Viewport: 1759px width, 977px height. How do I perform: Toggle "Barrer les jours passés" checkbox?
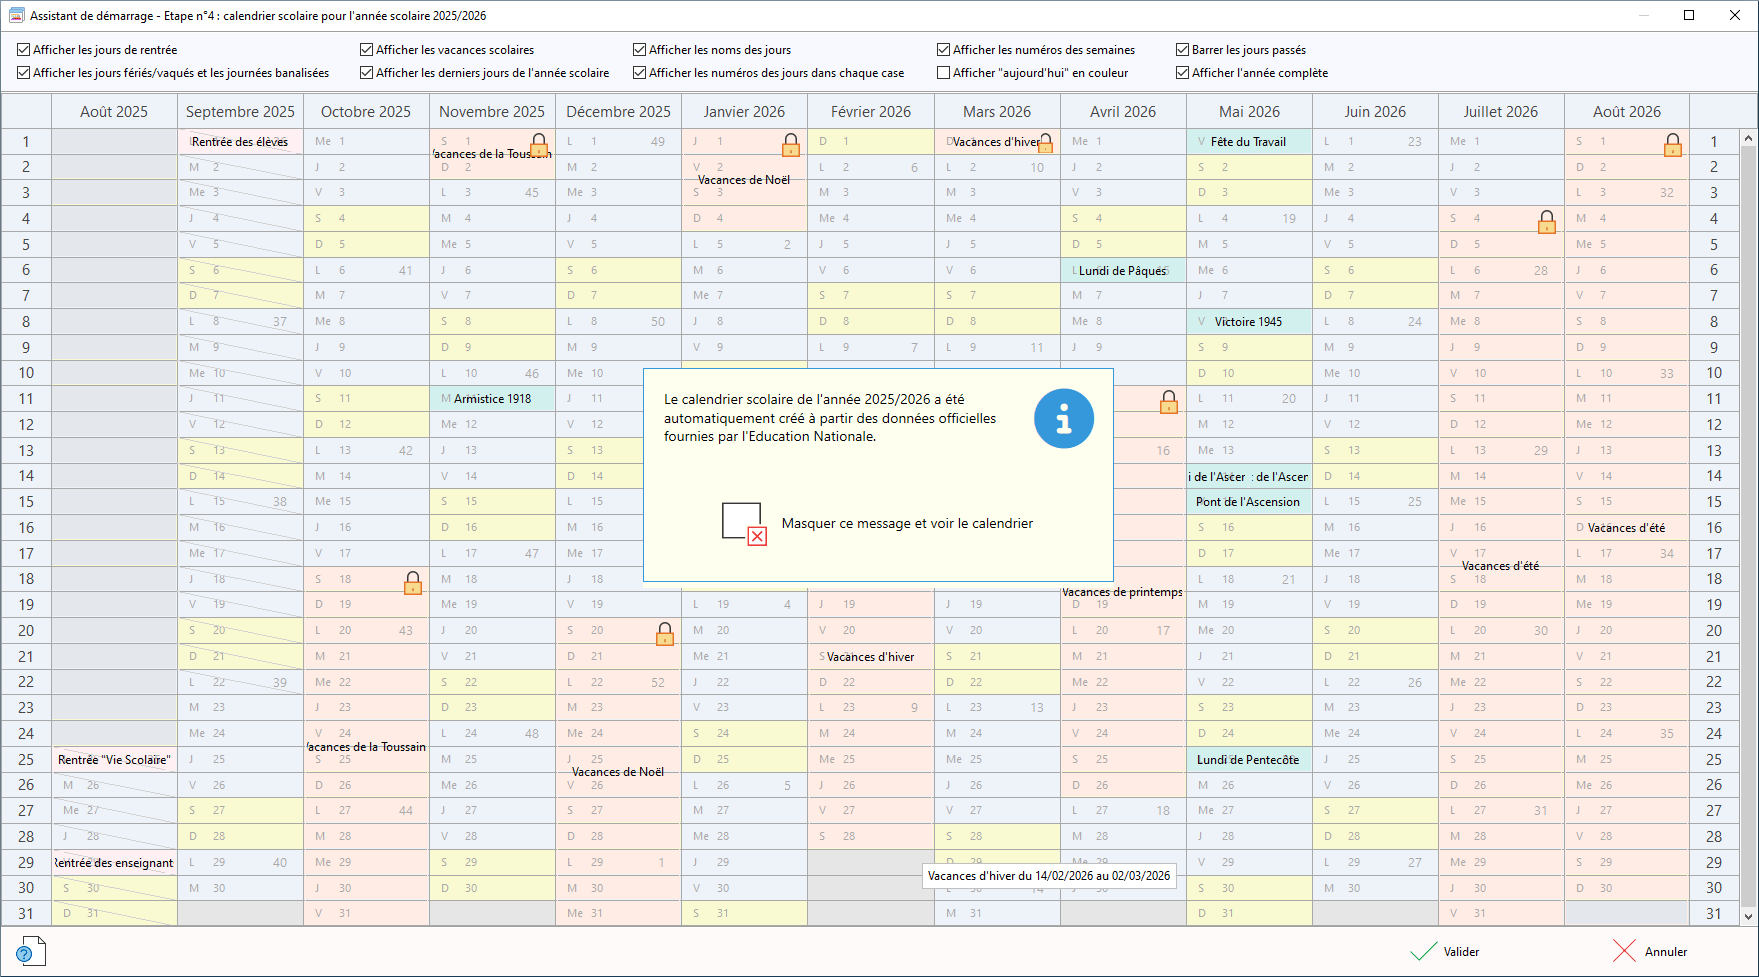(1182, 50)
